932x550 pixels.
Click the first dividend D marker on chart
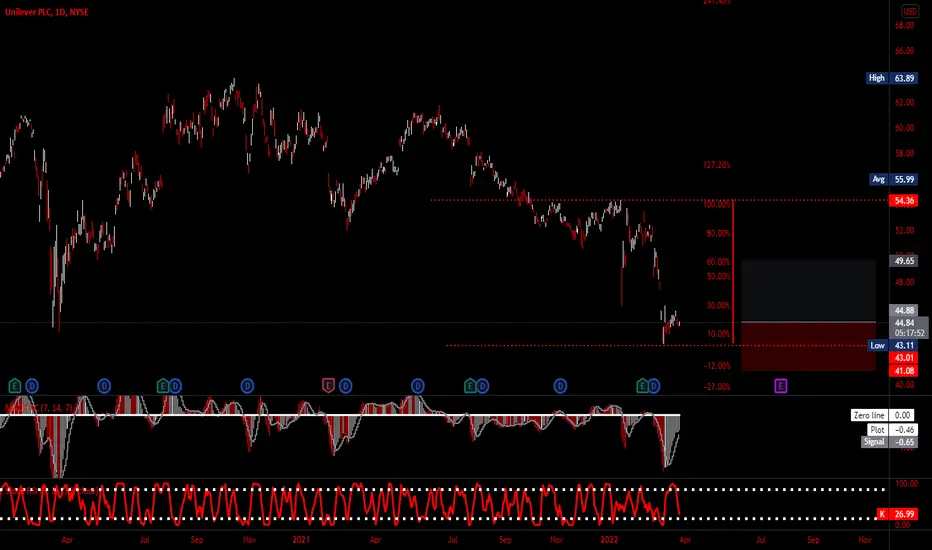point(32,386)
